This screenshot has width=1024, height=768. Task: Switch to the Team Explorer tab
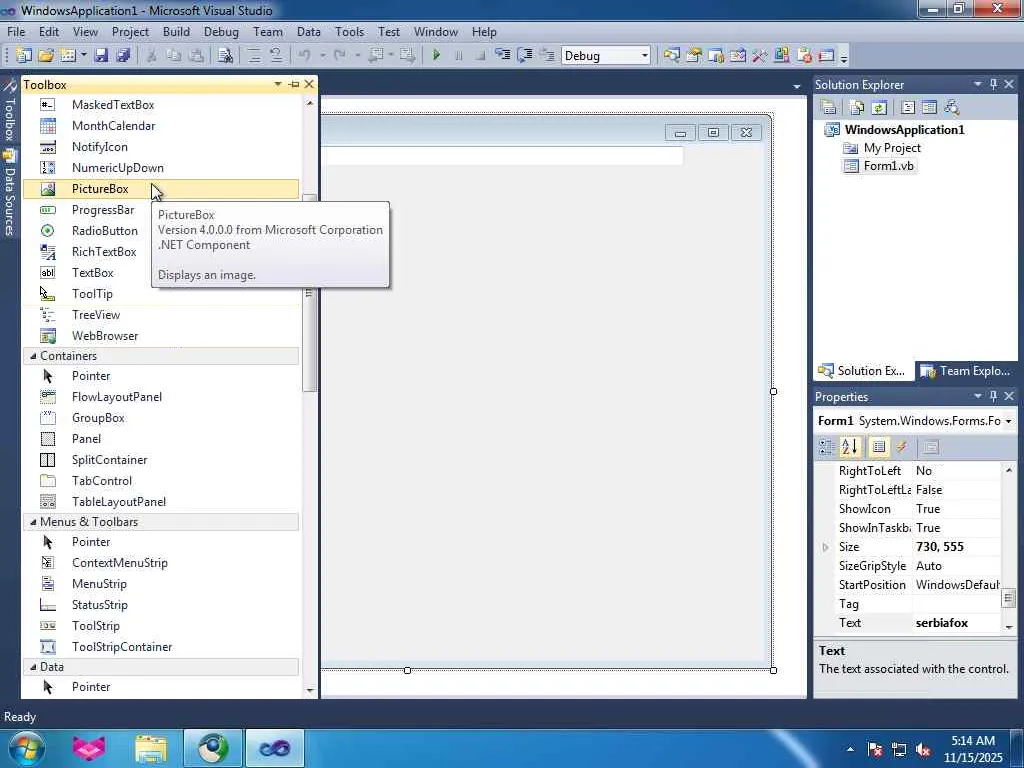(x=965, y=371)
